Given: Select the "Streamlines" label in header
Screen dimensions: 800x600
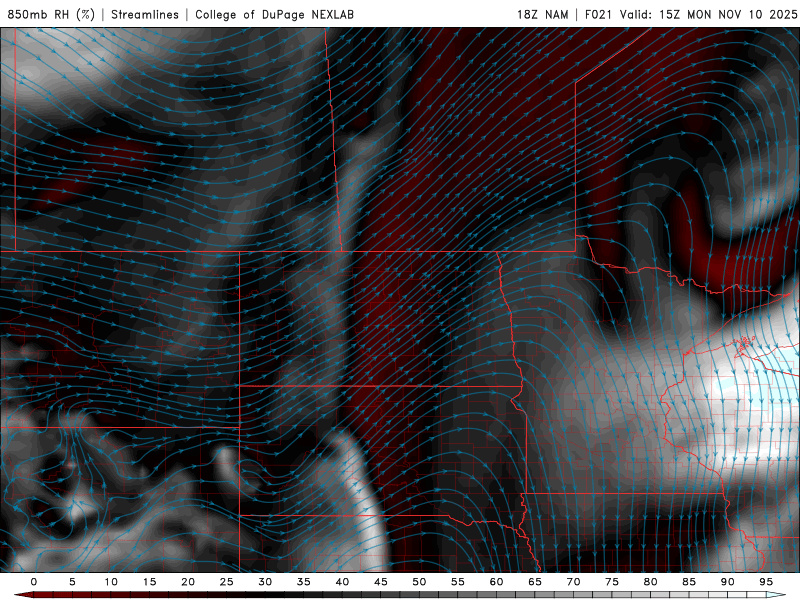Looking at the screenshot, I should point(145,14).
